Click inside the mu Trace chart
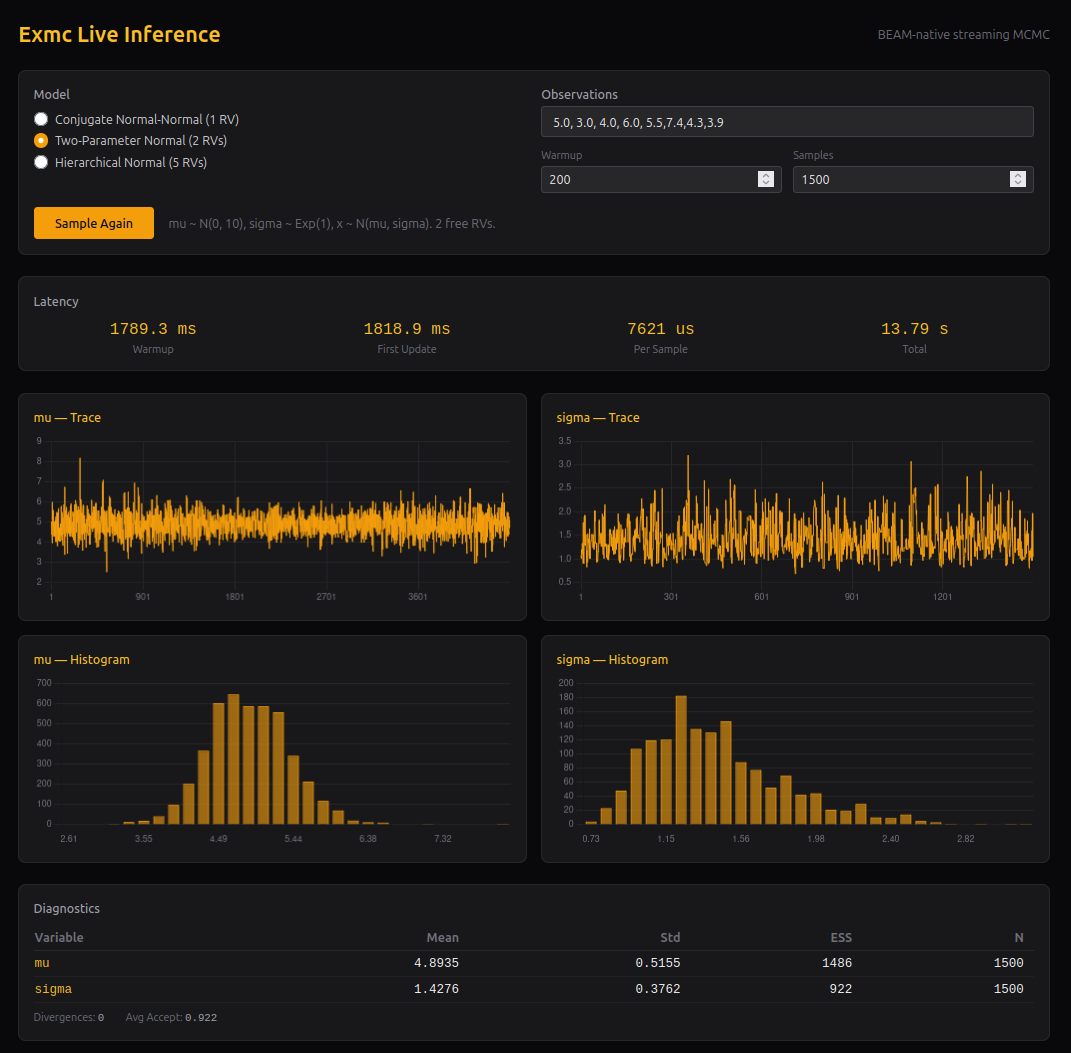The width and height of the screenshot is (1071, 1053). [280, 520]
